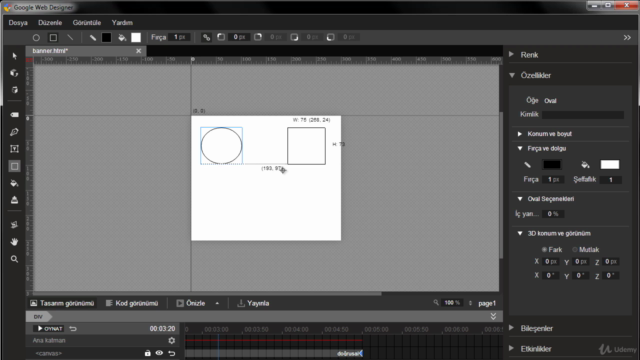Collapse Oval Seçenekleri section
Image resolution: width=640 pixels, height=360 pixels.
tap(520, 199)
